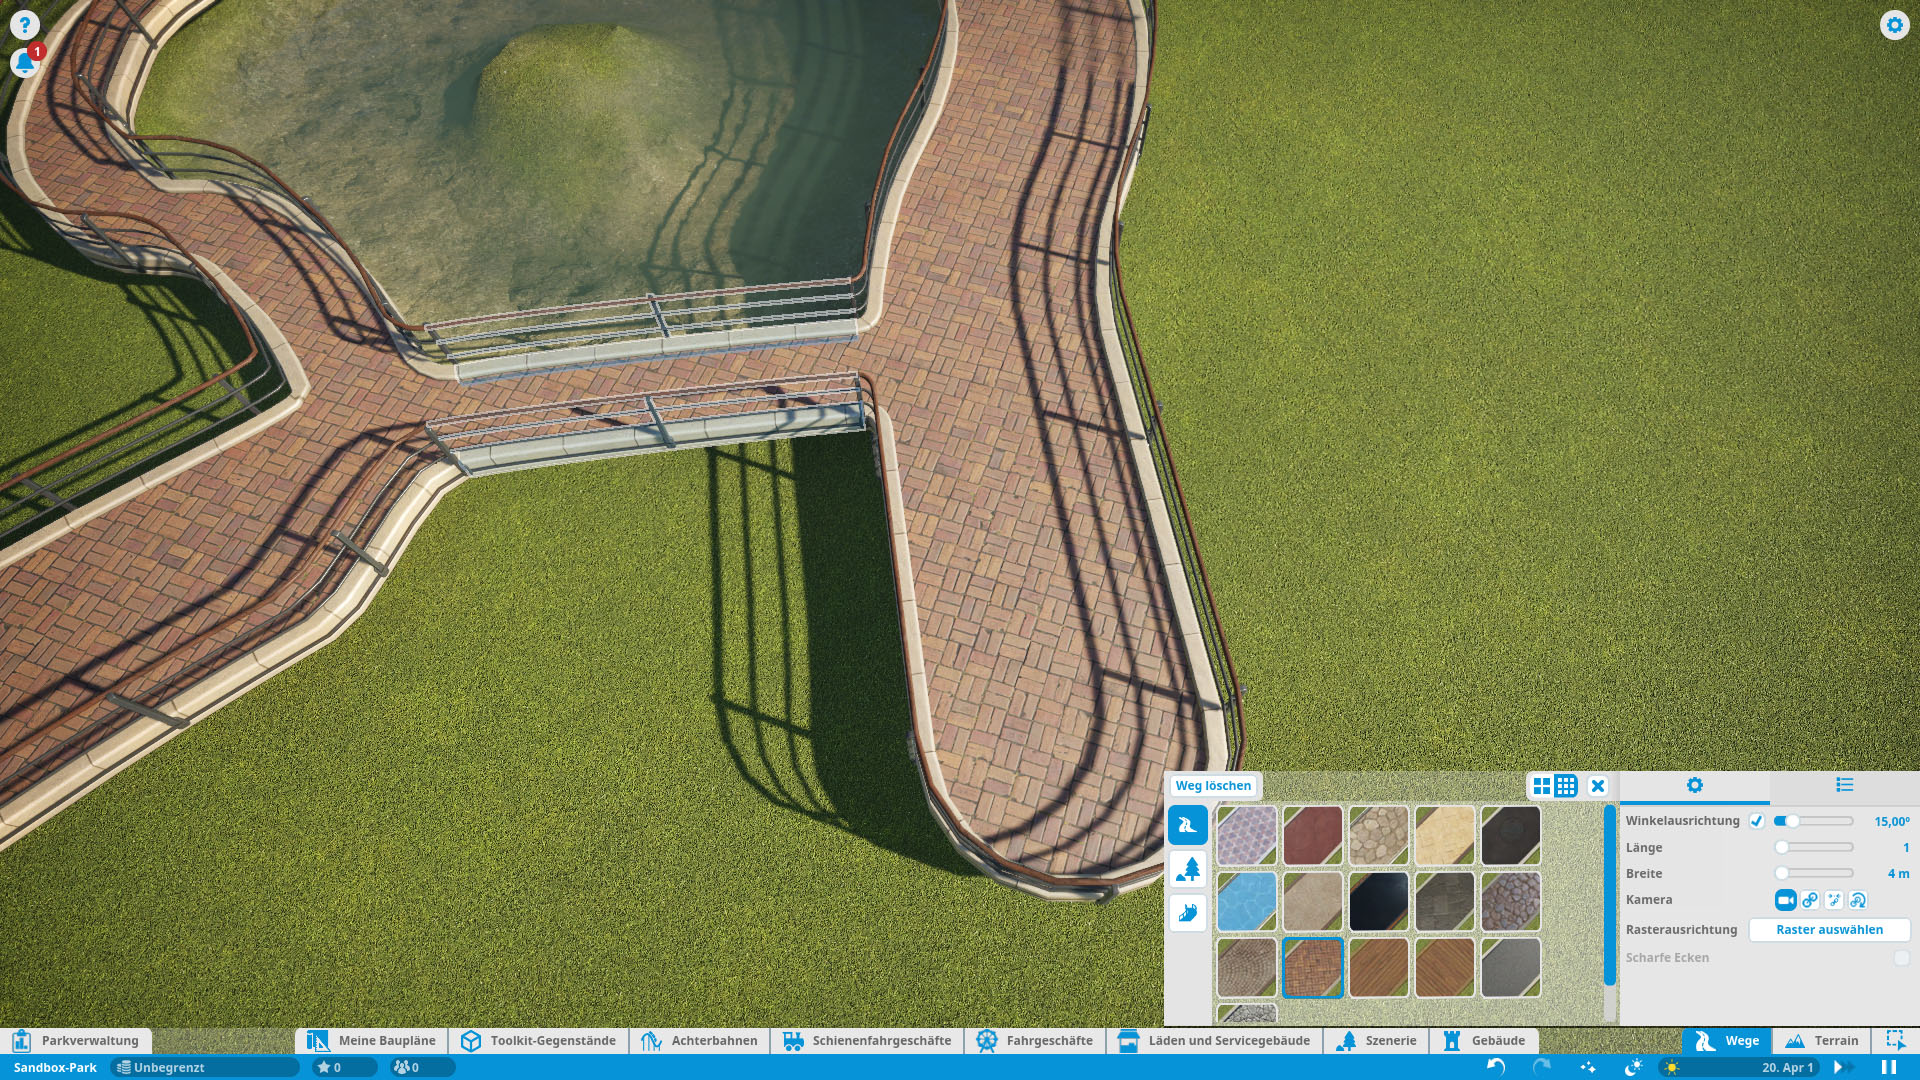Screen dimensions: 1920x1080
Task: Select the video camera mode icon
Action: pyautogui.click(x=1785, y=900)
